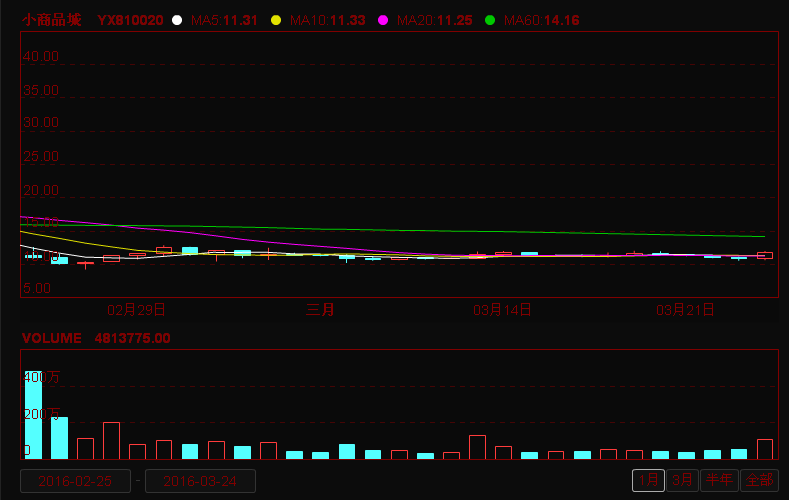This screenshot has height=500, width=789.
Task: Show half-year range with 半年 button
Action: tap(718, 481)
